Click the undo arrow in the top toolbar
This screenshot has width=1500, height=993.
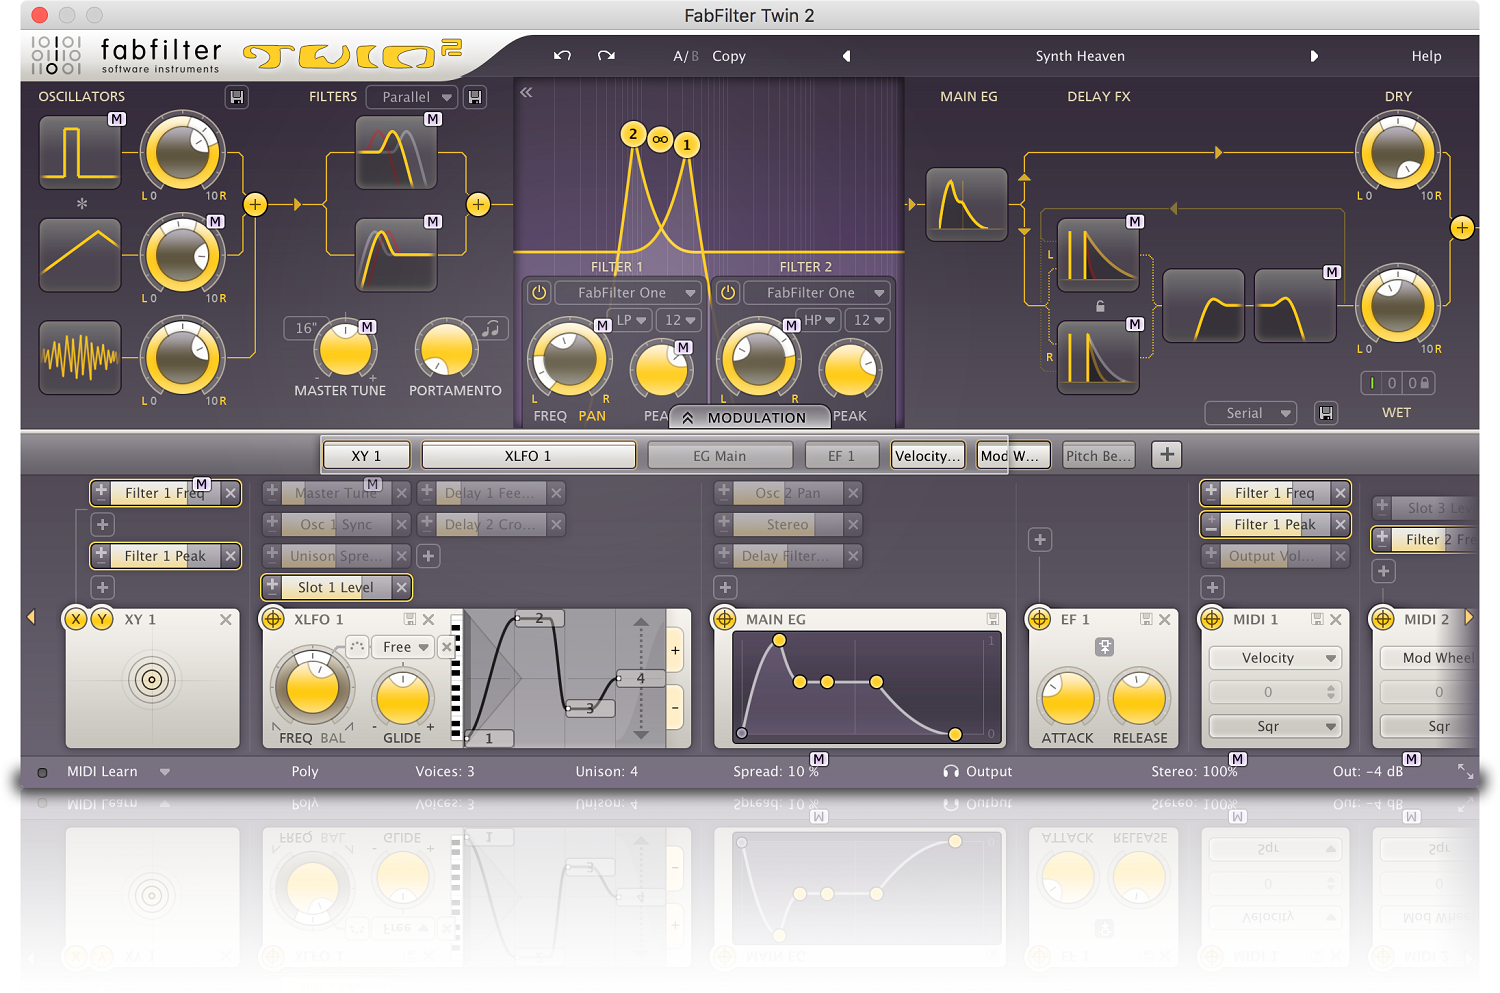(562, 56)
